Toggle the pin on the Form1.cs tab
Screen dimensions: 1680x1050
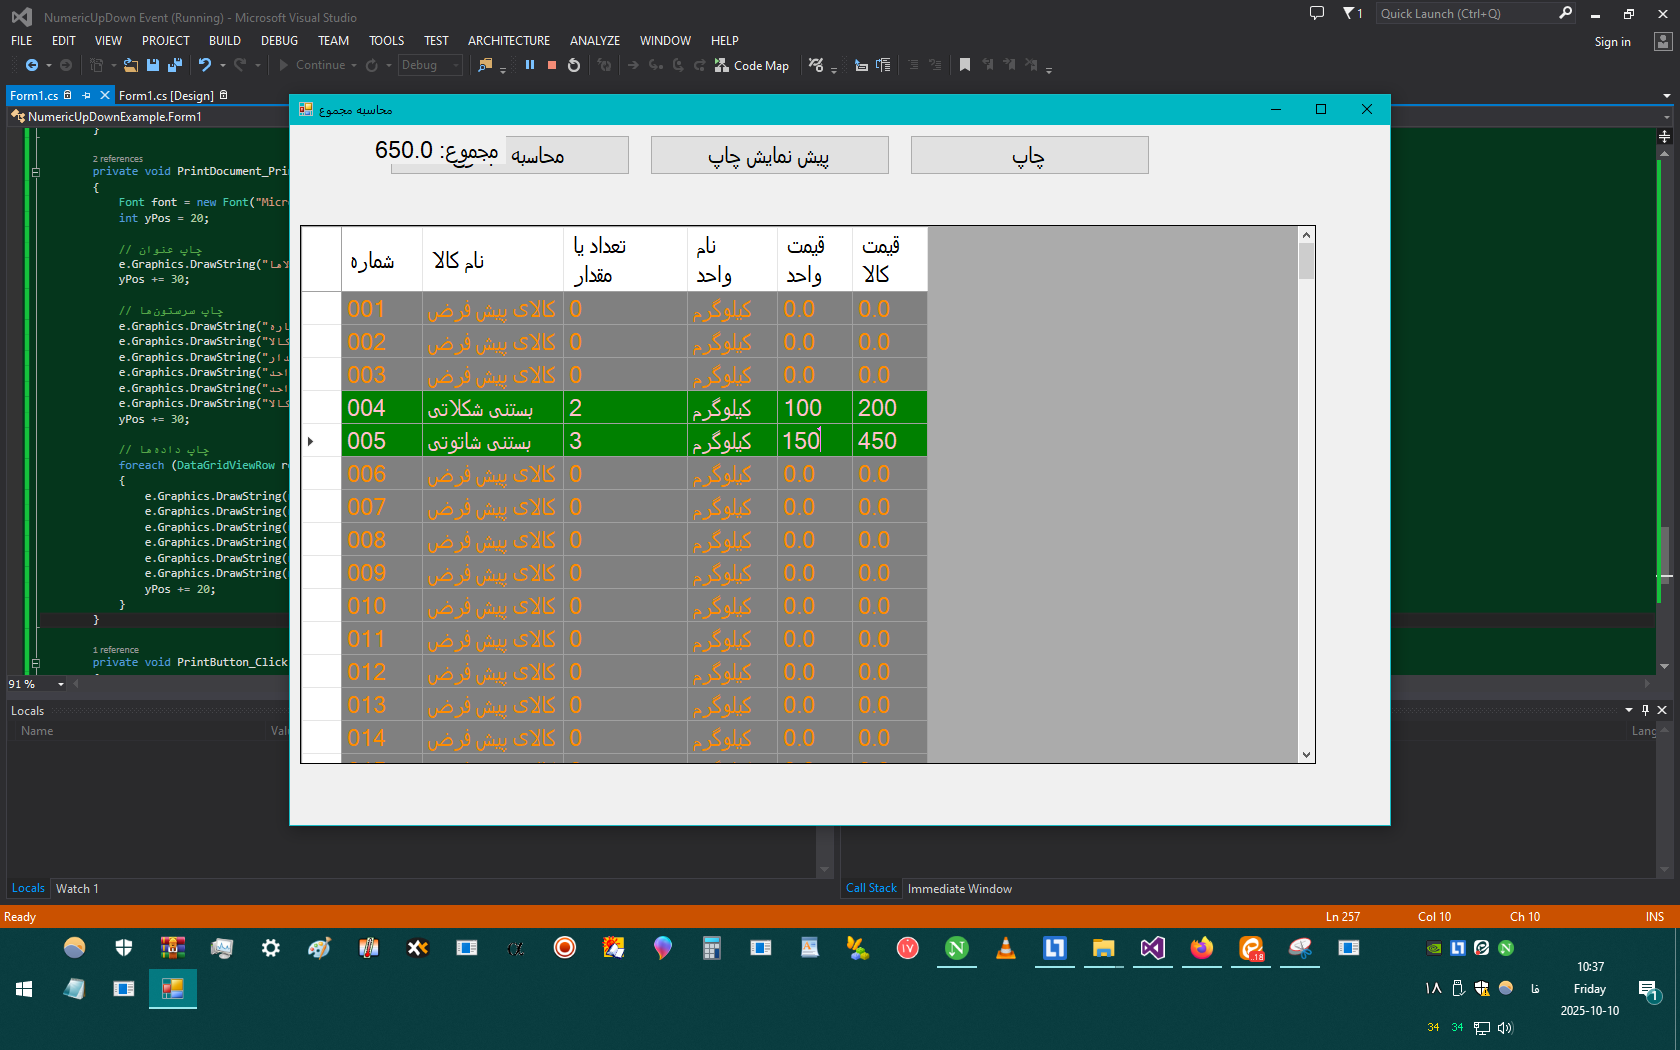87,96
